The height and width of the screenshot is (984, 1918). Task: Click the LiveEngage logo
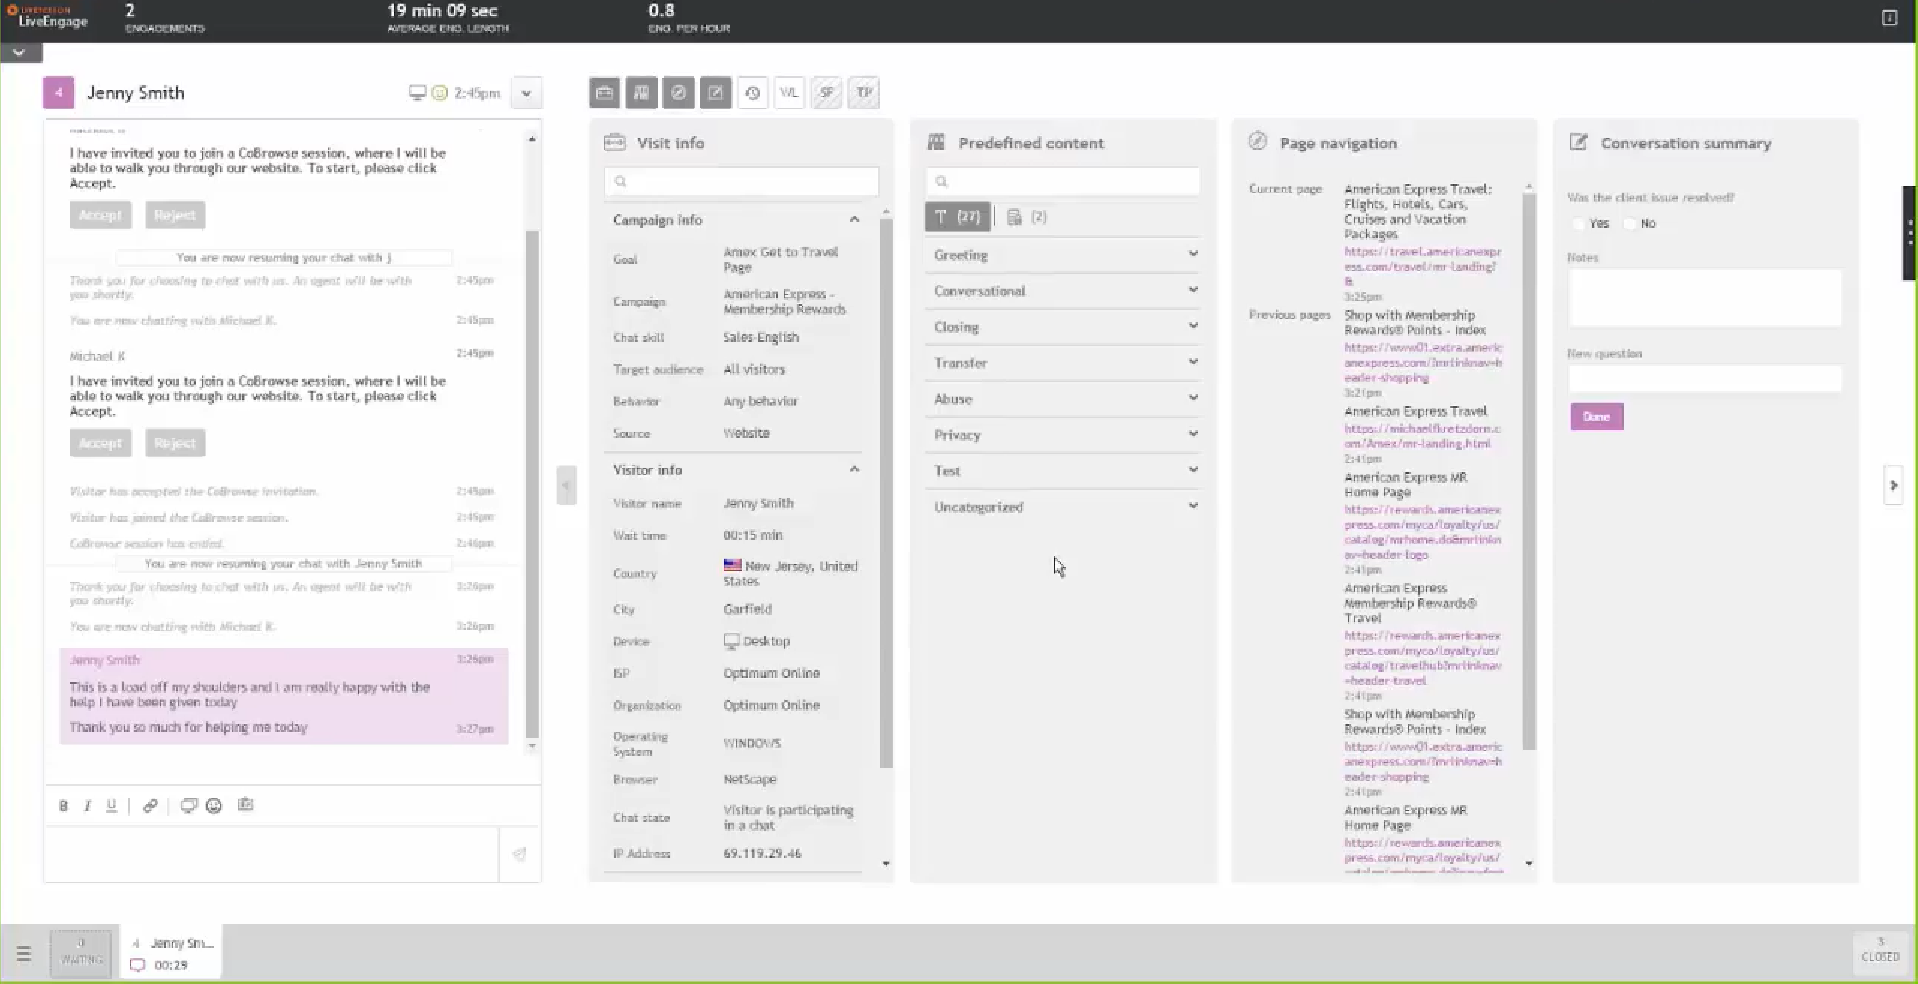[x=48, y=17]
